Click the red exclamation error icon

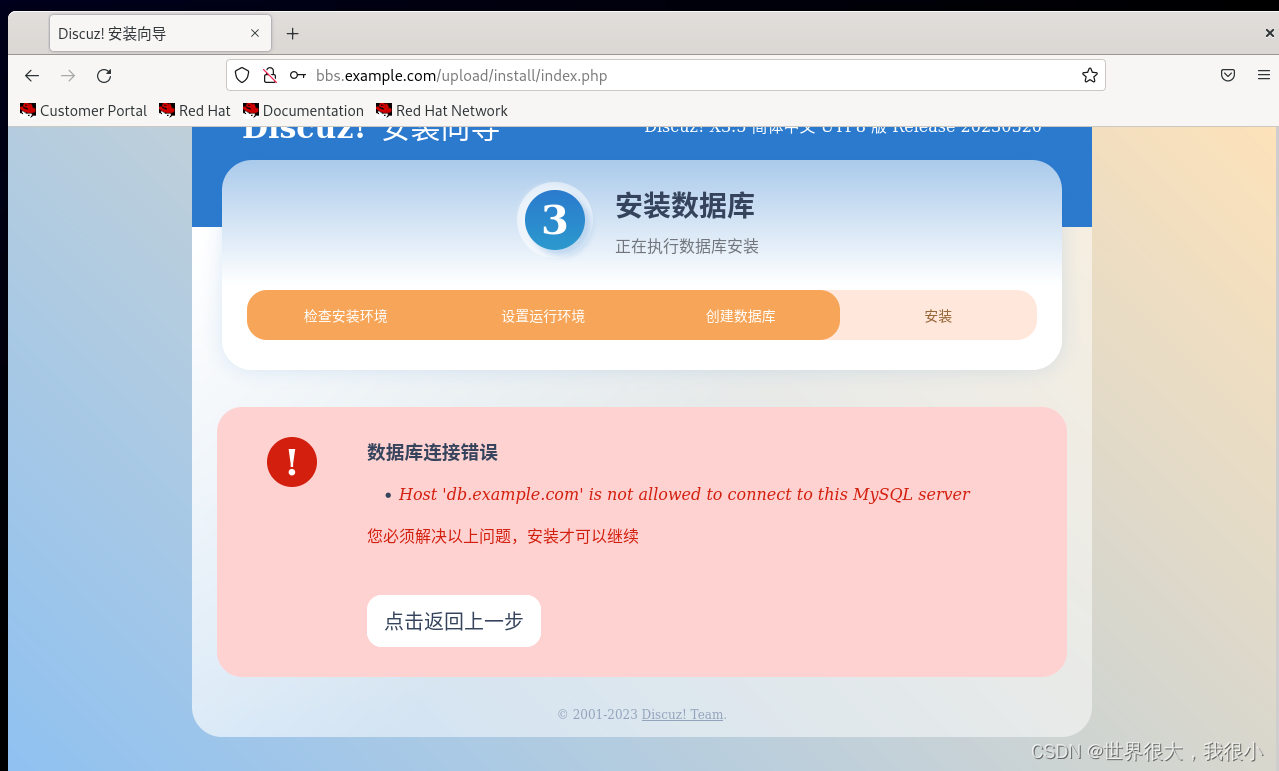(291, 462)
